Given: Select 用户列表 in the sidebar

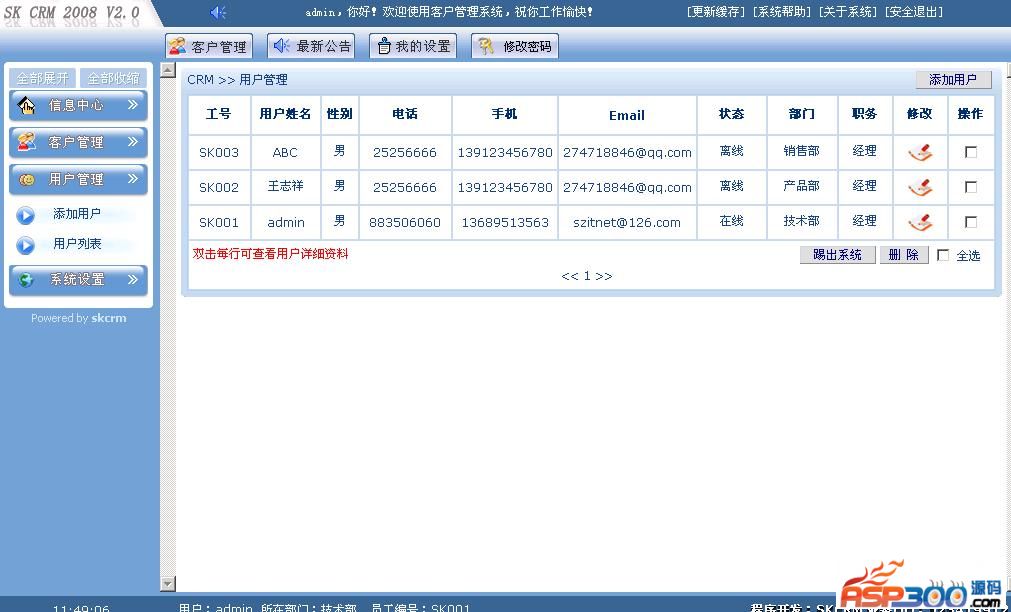Looking at the screenshot, I should (77, 244).
